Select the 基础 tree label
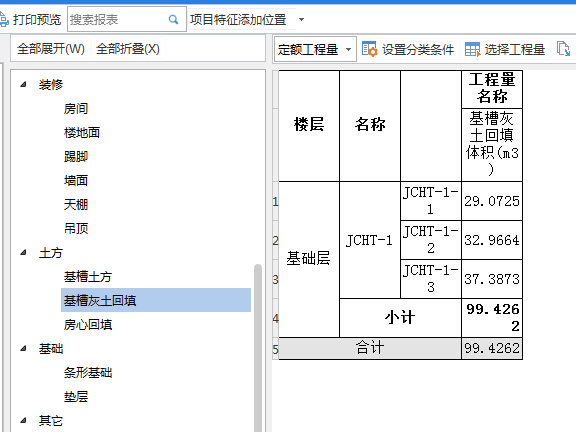 coord(51,349)
